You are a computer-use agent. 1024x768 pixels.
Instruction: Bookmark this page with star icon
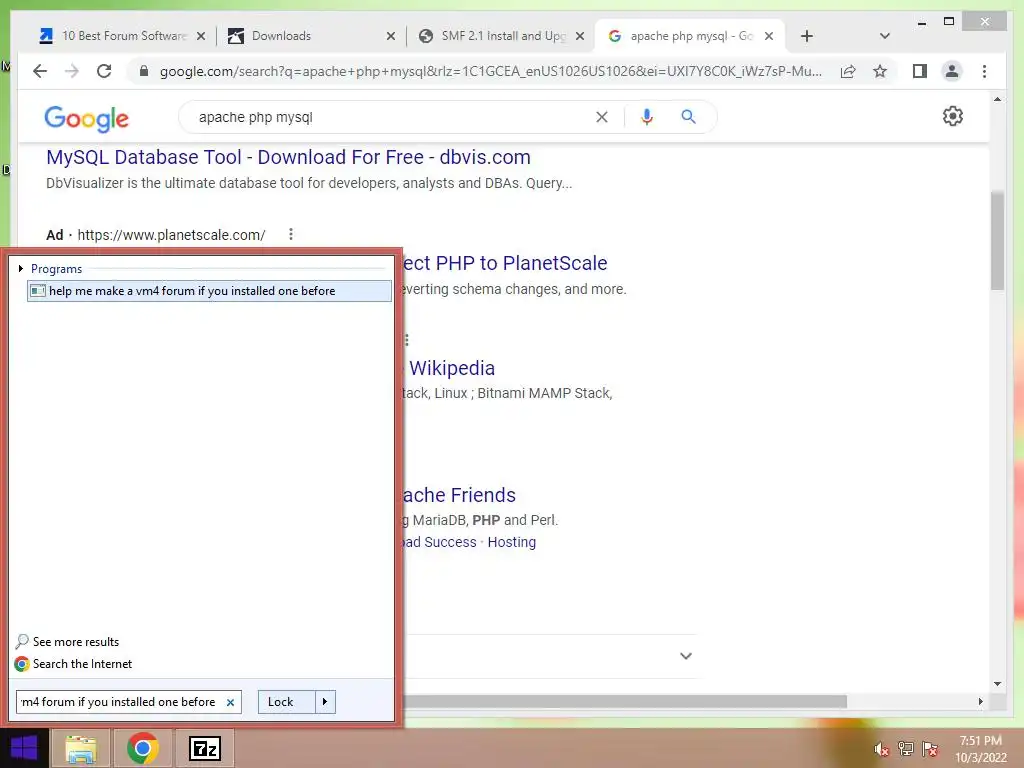point(880,71)
